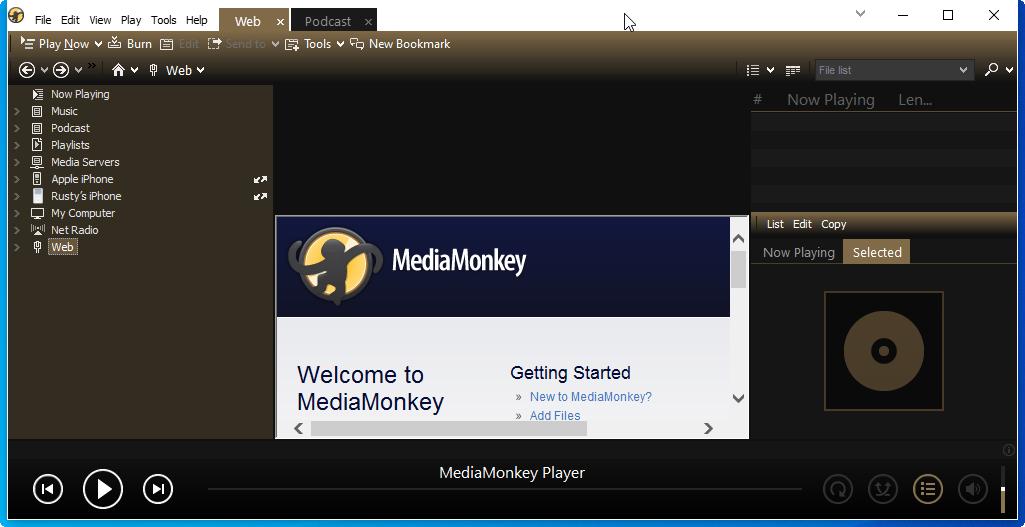Skip to the previous track
The image size is (1025, 527).
[x=48, y=489]
